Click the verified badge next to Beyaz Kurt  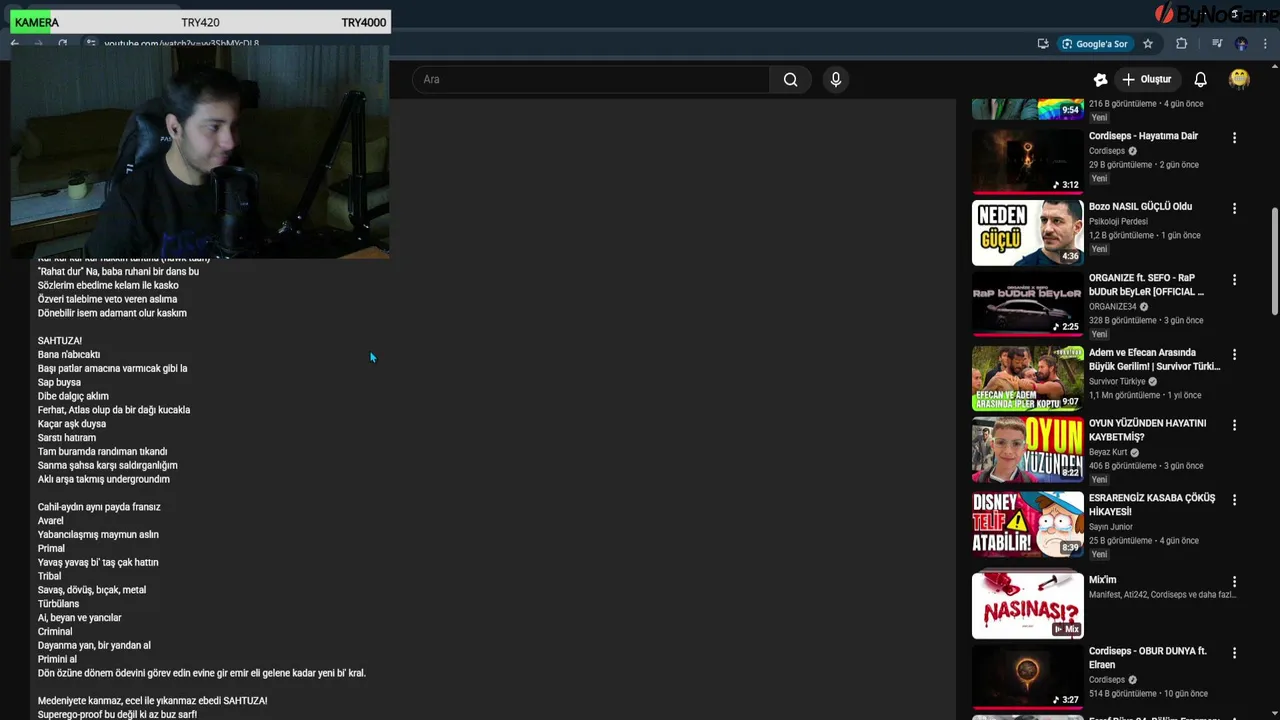point(1134,452)
